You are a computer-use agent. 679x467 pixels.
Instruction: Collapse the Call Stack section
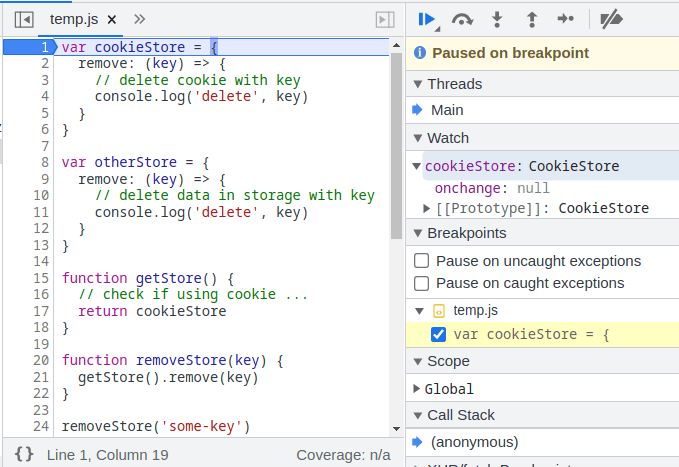418,415
